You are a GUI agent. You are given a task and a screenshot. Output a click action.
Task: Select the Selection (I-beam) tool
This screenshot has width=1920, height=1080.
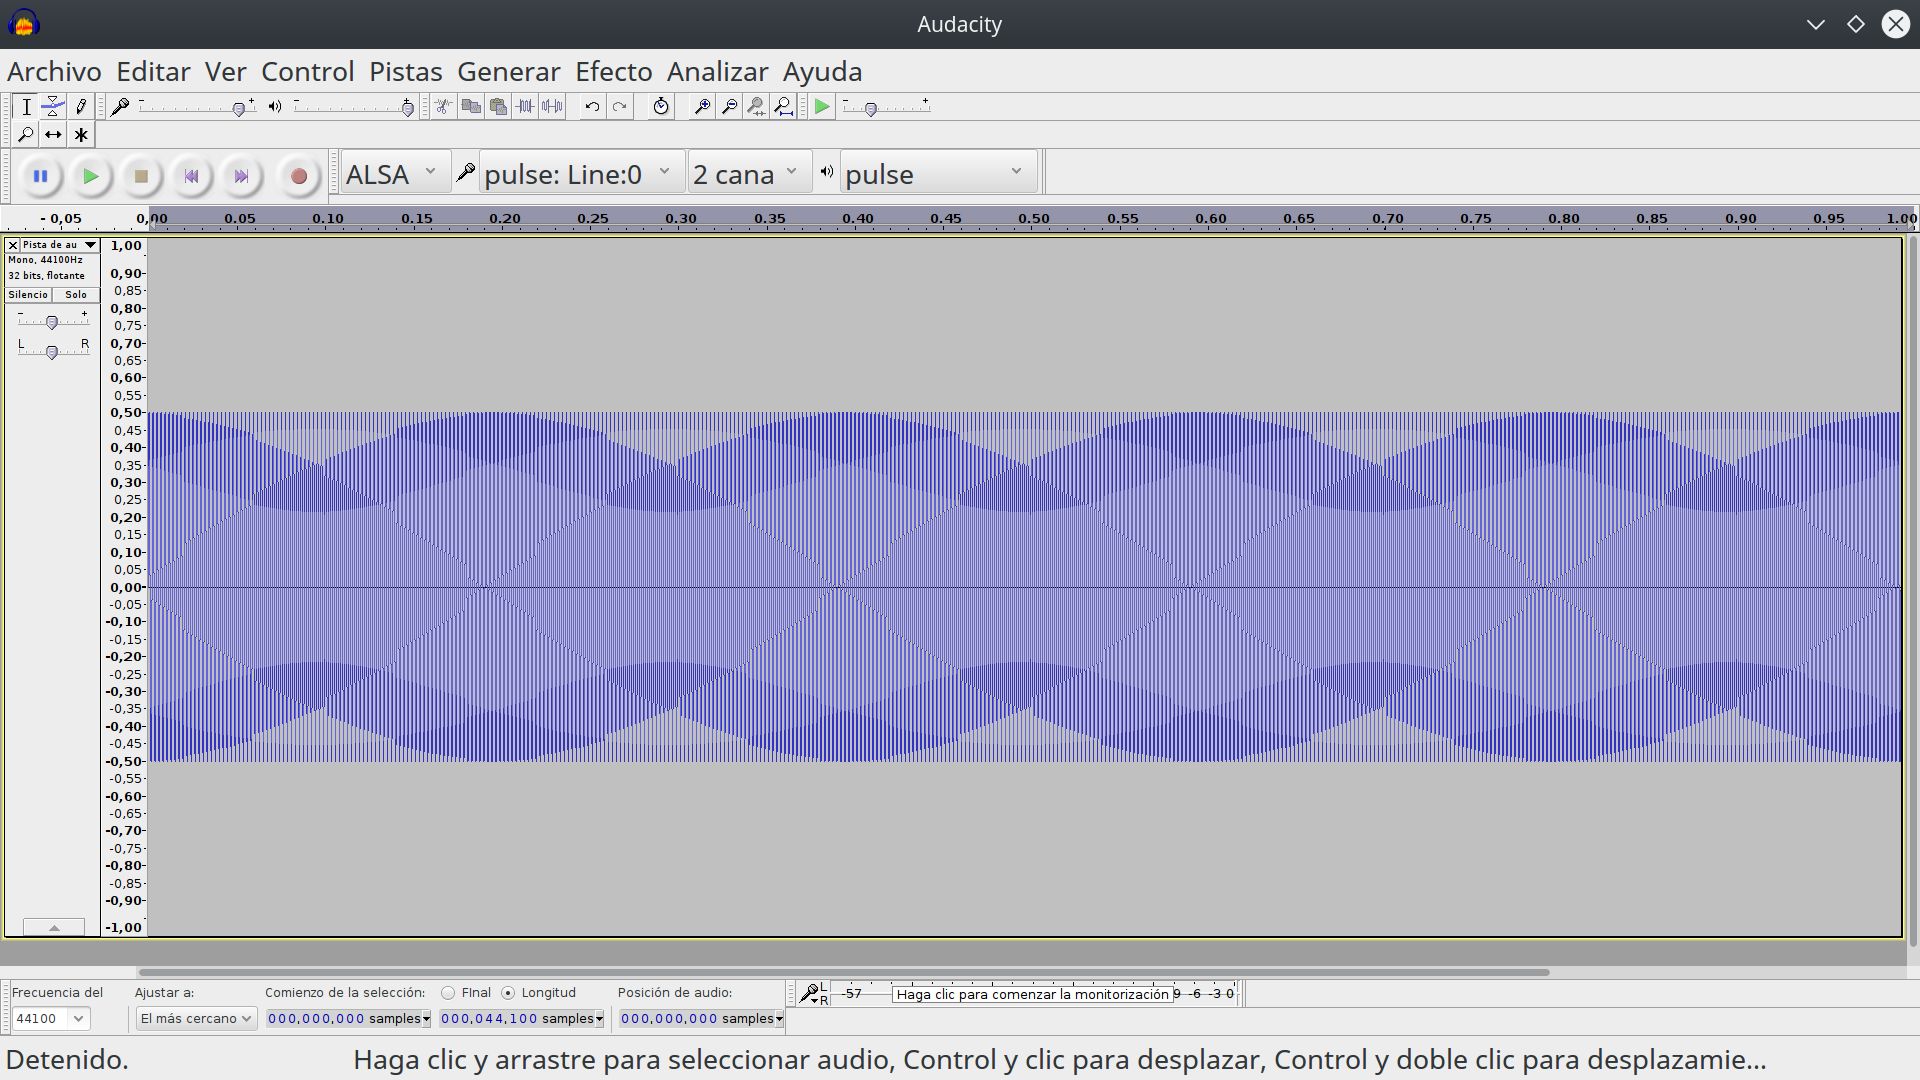pos(26,107)
